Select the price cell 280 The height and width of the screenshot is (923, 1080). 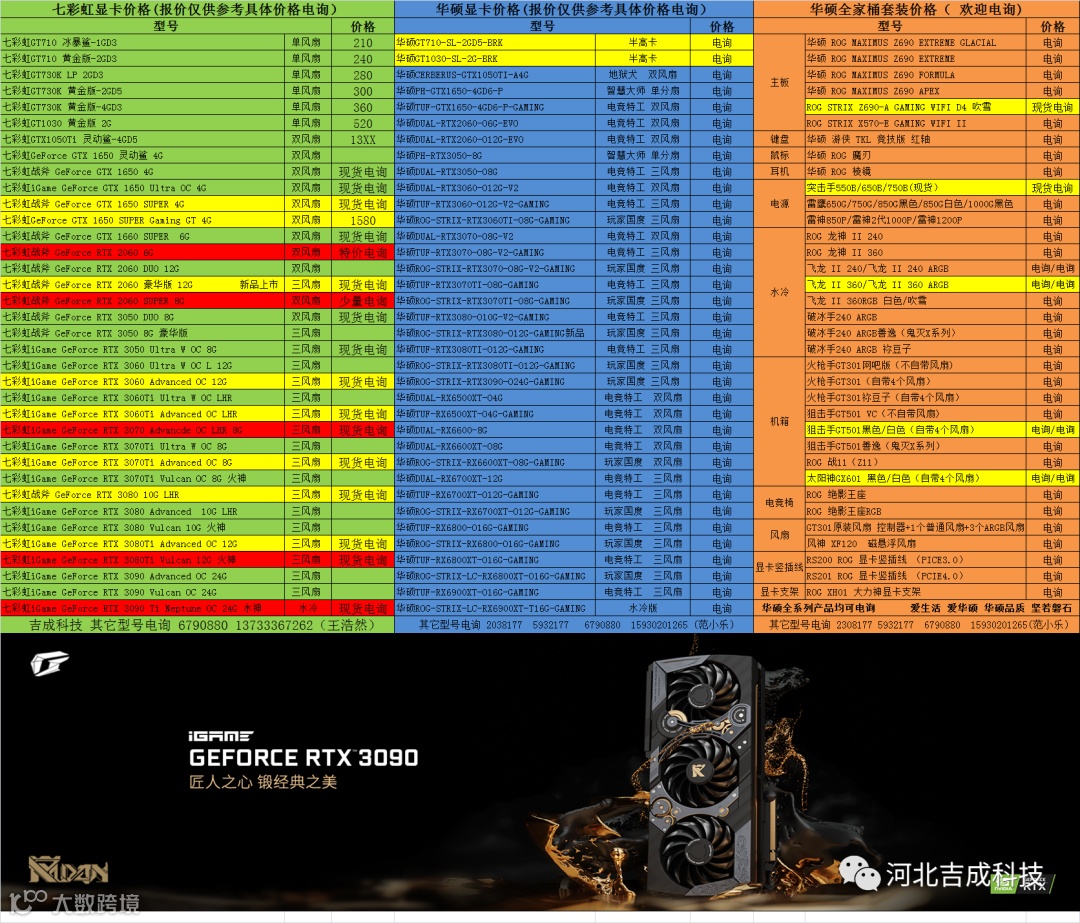click(x=363, y=75)
